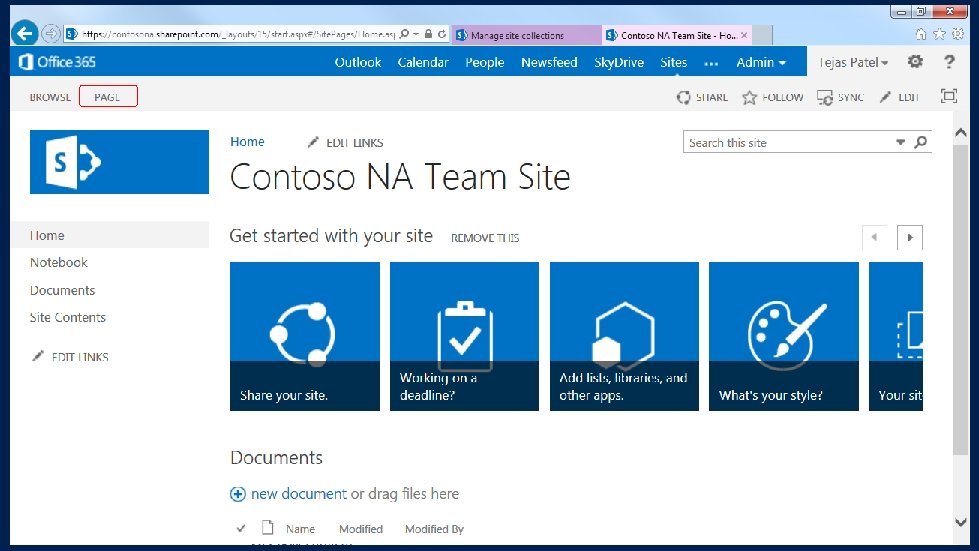Screen dimensions: 979x551
Task: Open the SharePoint settings gear icon
Action: 915,61
